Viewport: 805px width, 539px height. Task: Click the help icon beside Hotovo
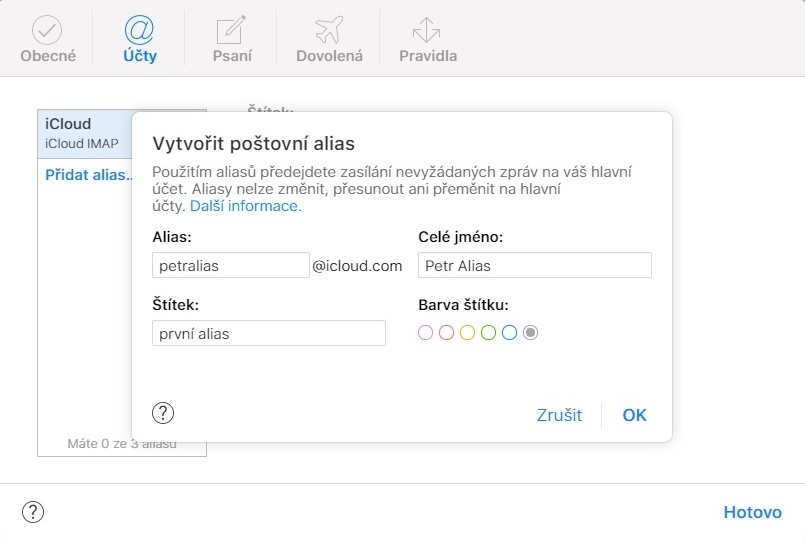click(x=33, y=512)
